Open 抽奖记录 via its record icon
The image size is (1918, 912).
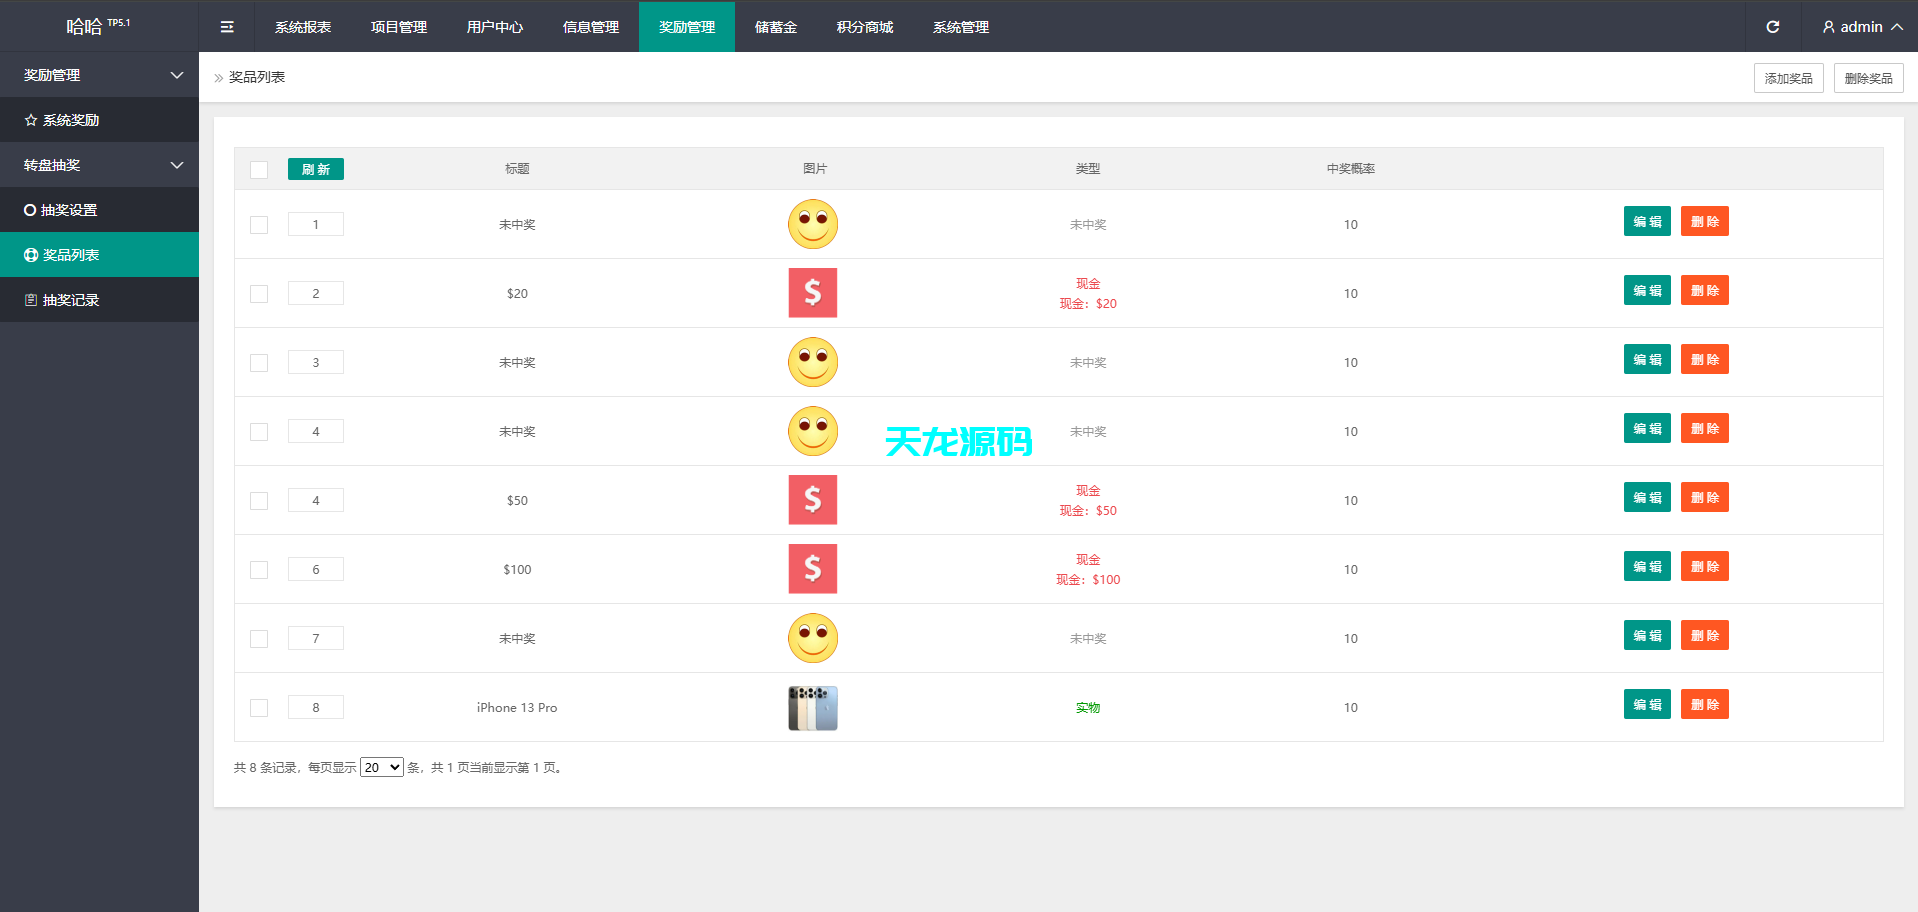[x=30, y=300]
